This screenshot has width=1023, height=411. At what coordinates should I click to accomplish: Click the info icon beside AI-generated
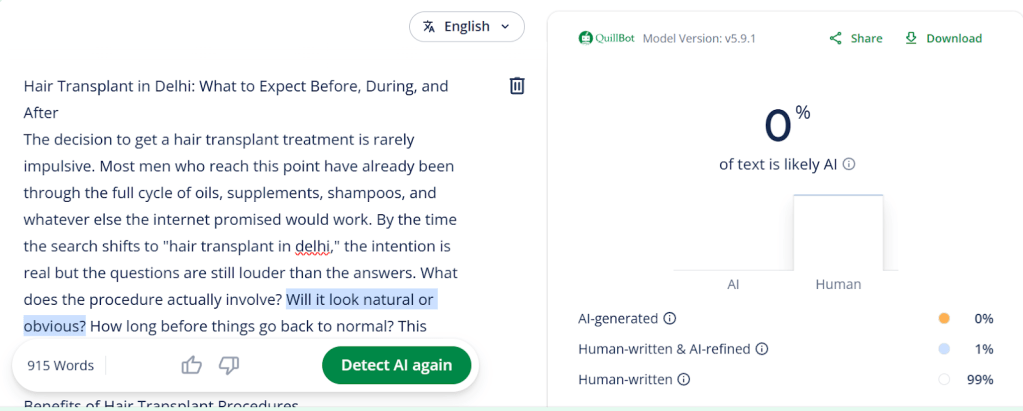point(670,319)
